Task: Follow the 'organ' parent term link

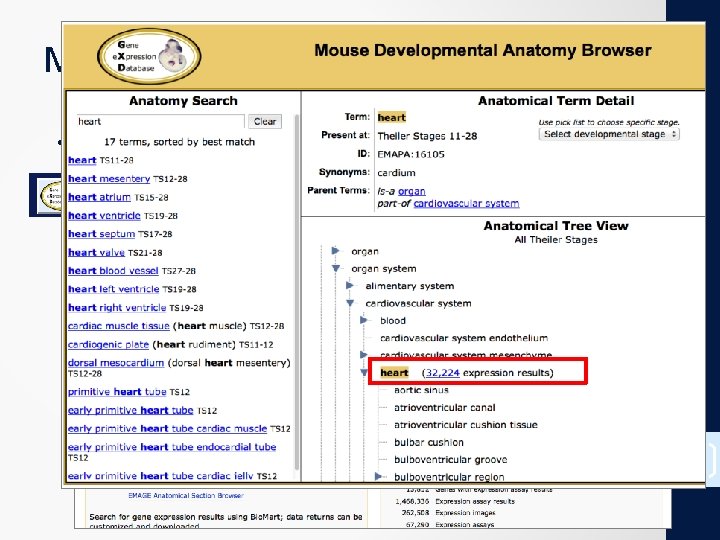Action: coord(411,191)
